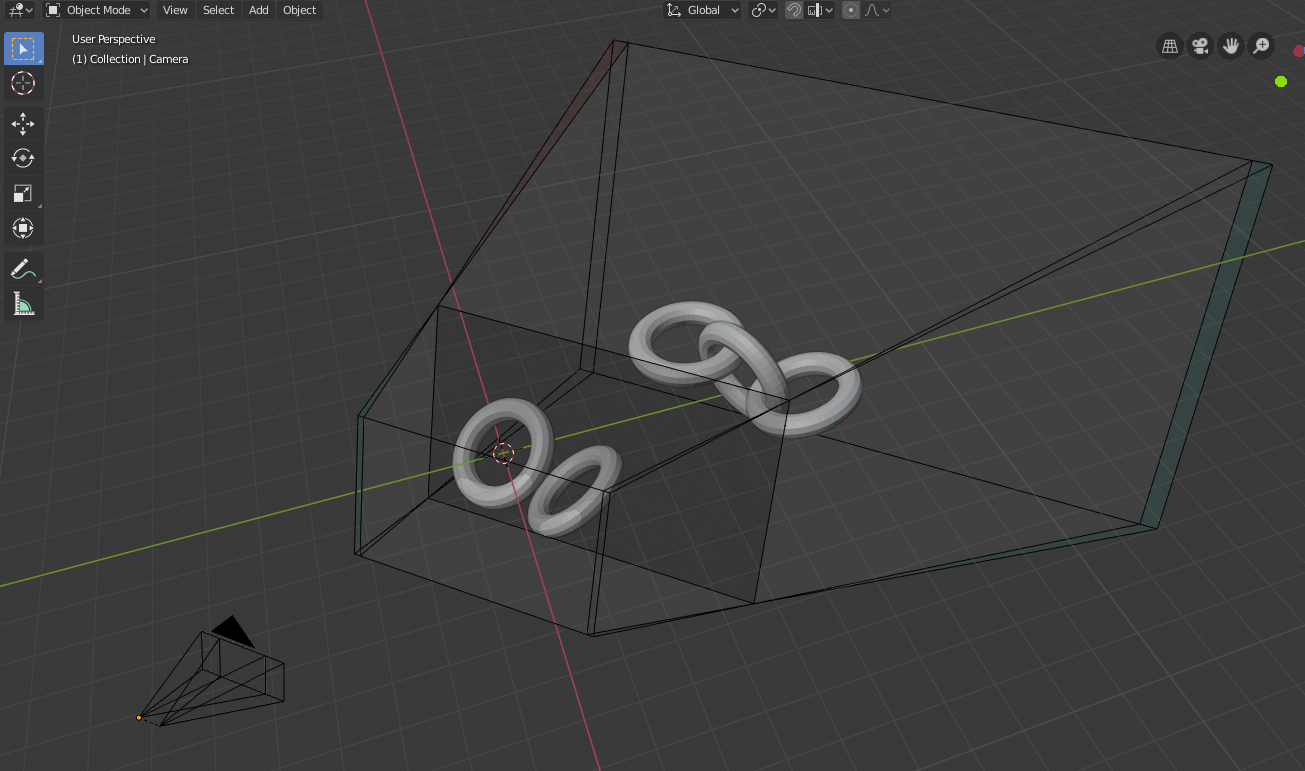Image resolution: width=1305 pixels, height=771 pixels.
Task: Open the Select menu
Action: tap(218, 10)
